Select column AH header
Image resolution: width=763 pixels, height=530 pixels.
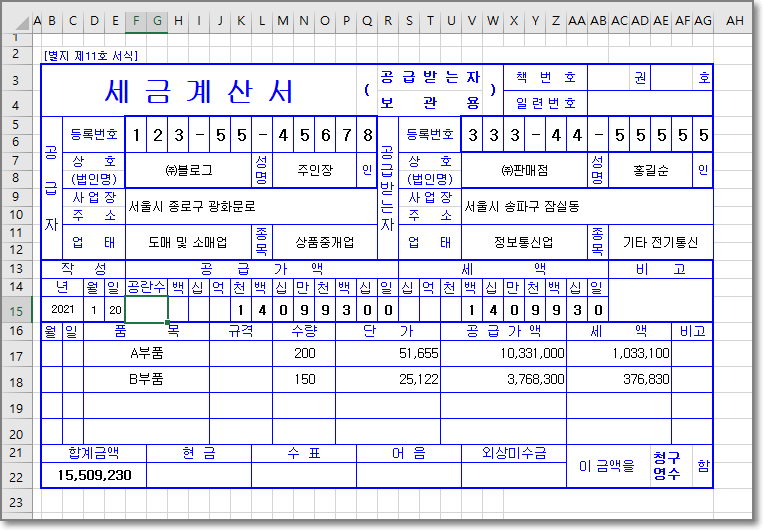point(734,21)
